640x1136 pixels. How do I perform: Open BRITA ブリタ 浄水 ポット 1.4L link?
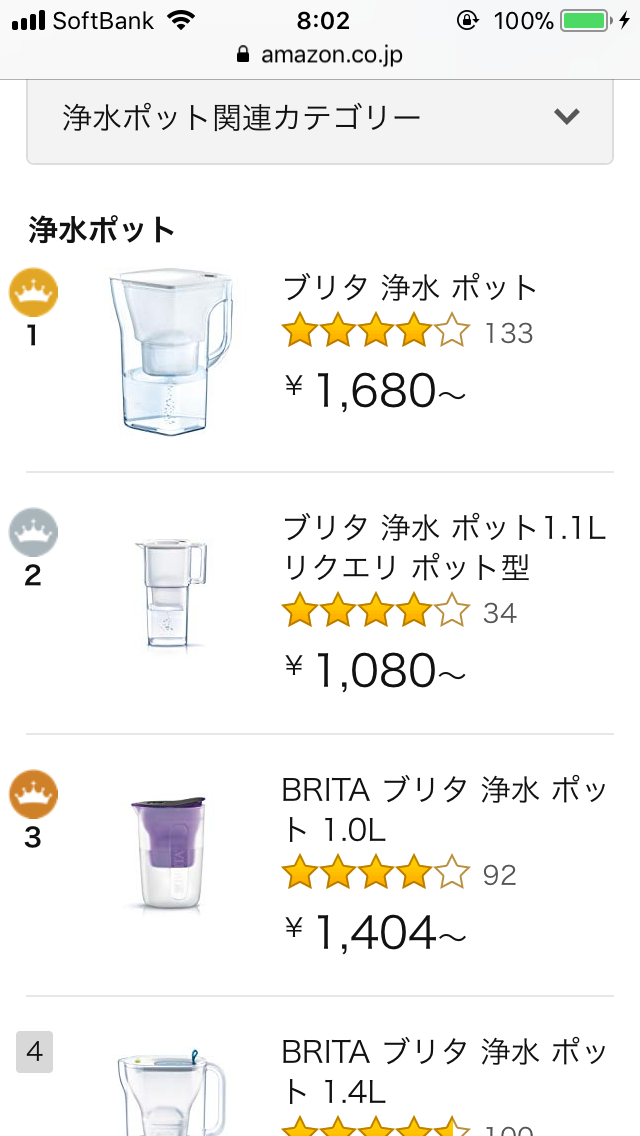[x=445, y=1070]
